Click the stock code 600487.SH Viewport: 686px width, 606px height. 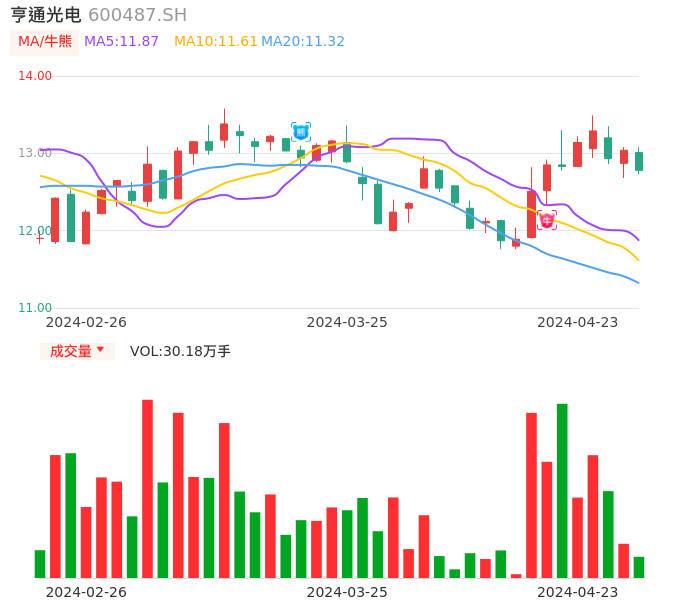137,15
